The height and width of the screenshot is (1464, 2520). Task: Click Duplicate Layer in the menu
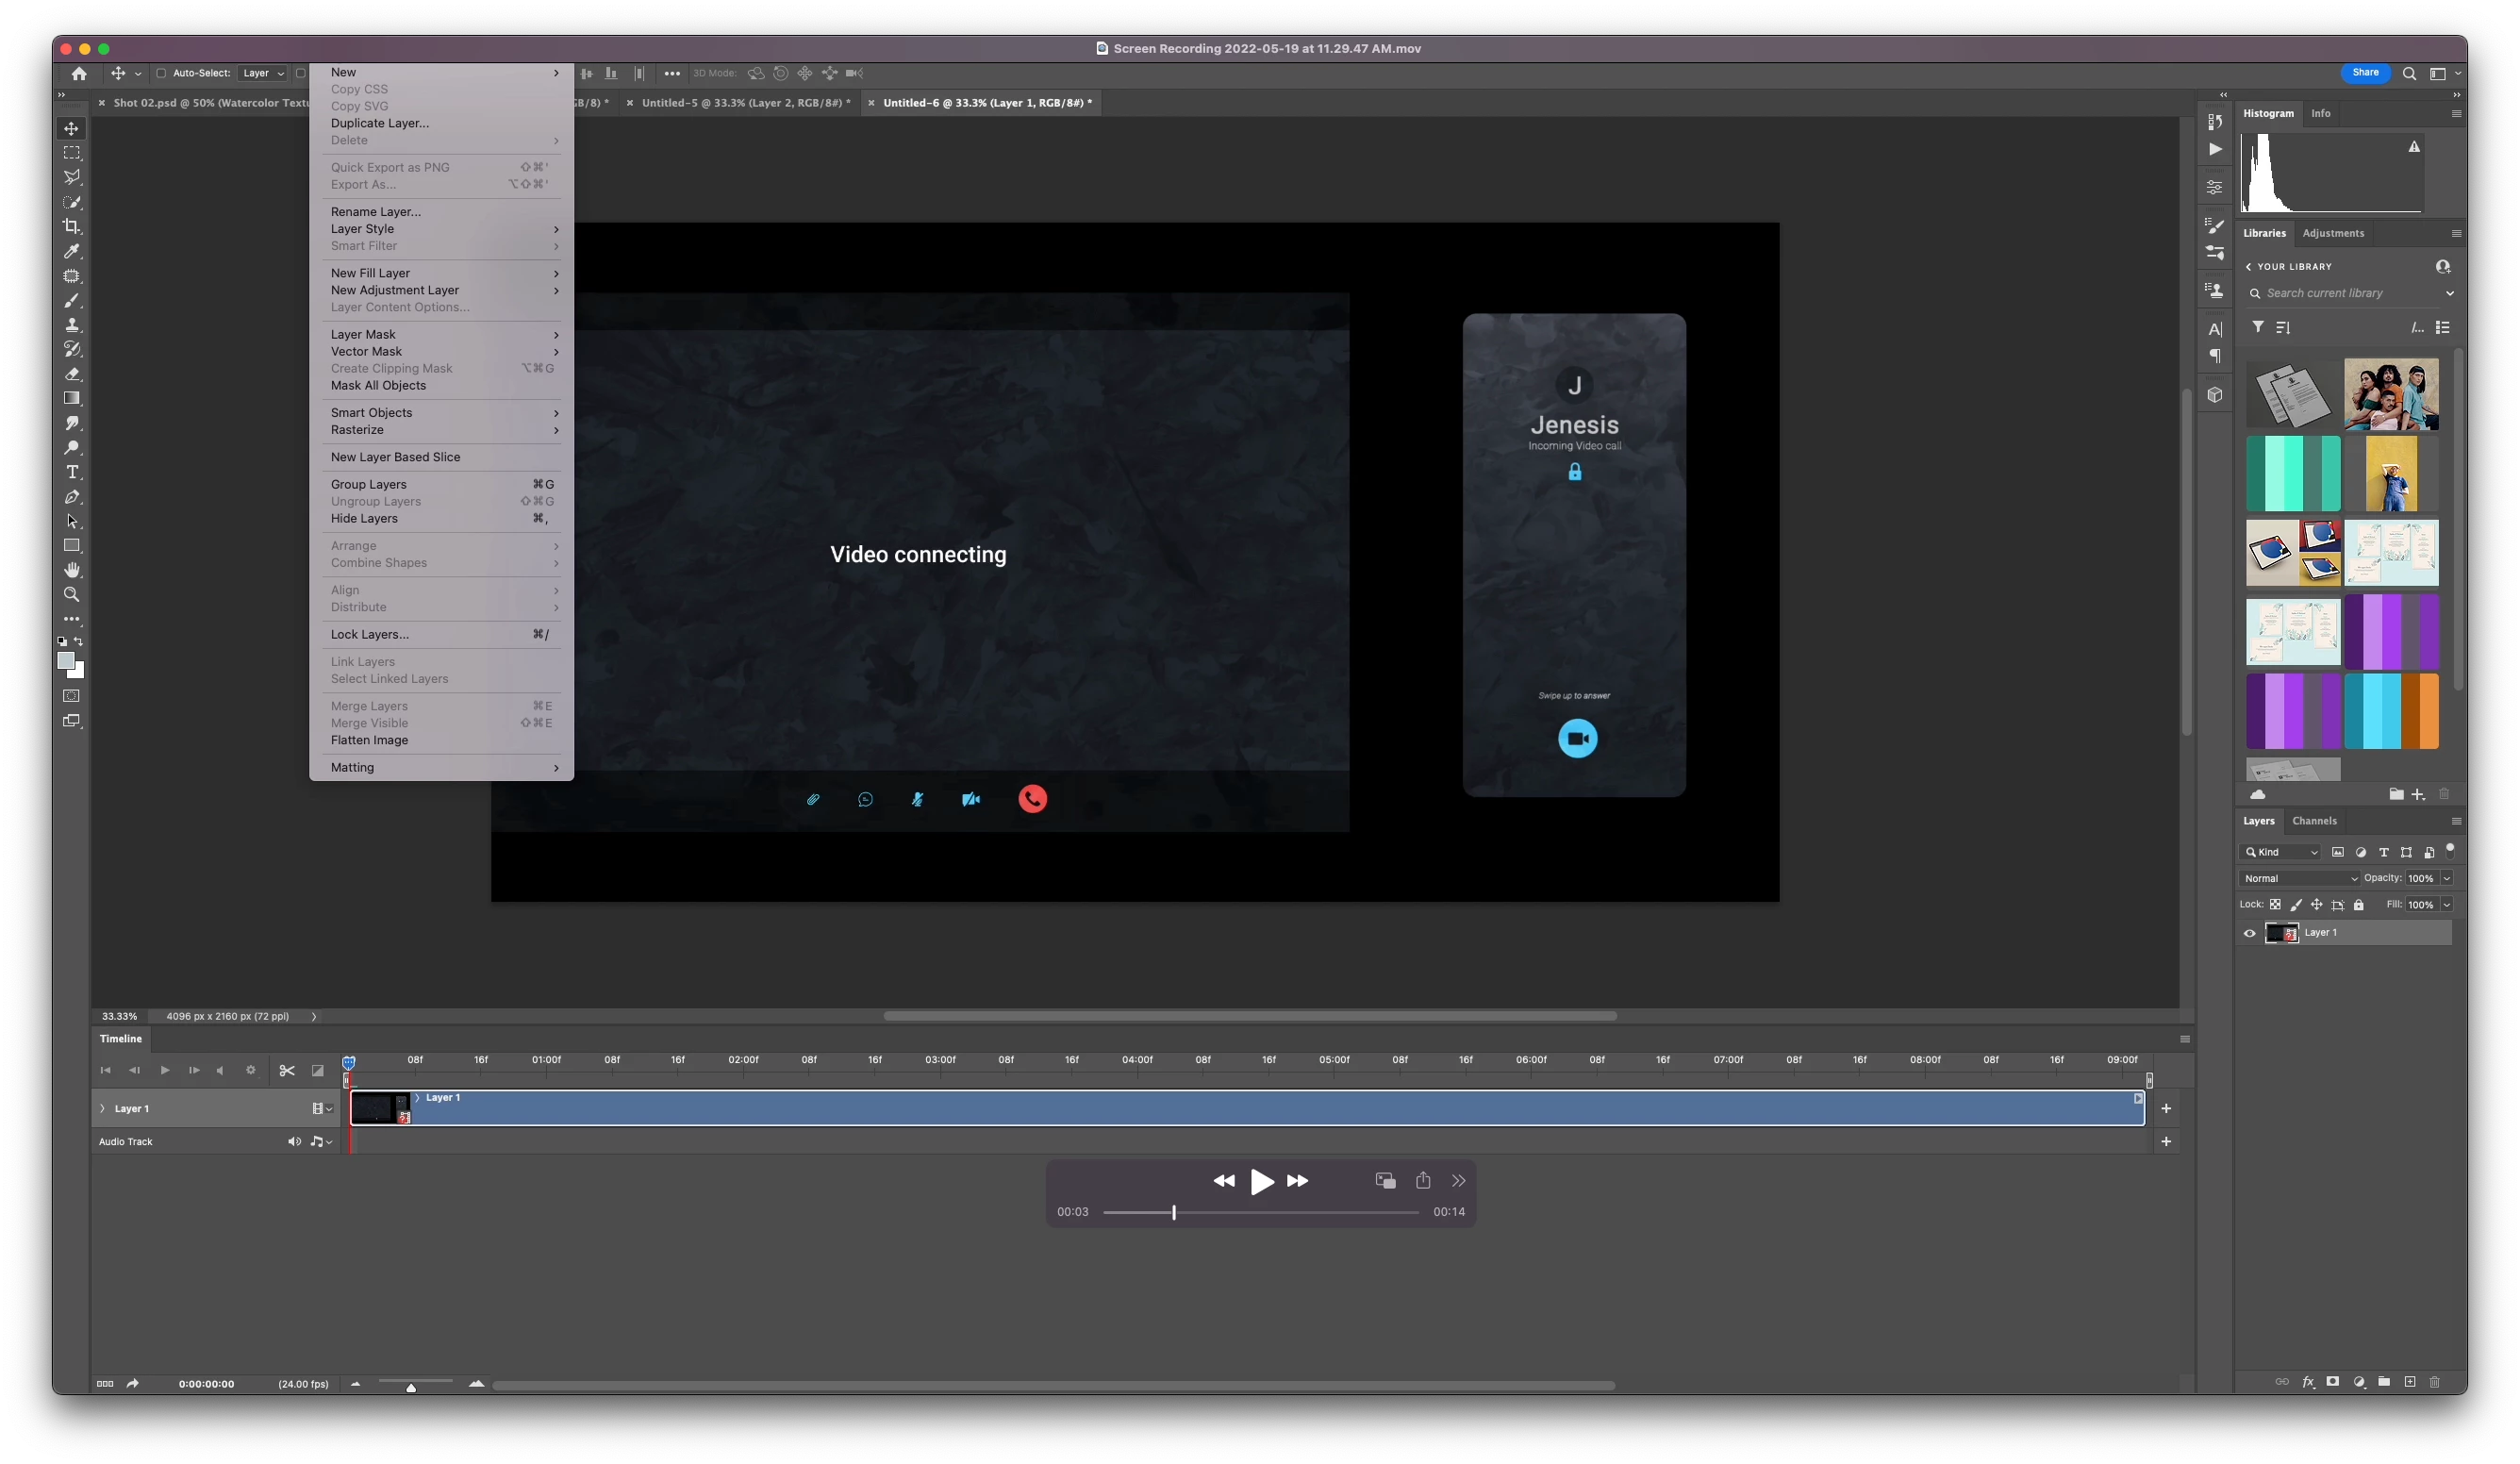(x=379, y=123)
